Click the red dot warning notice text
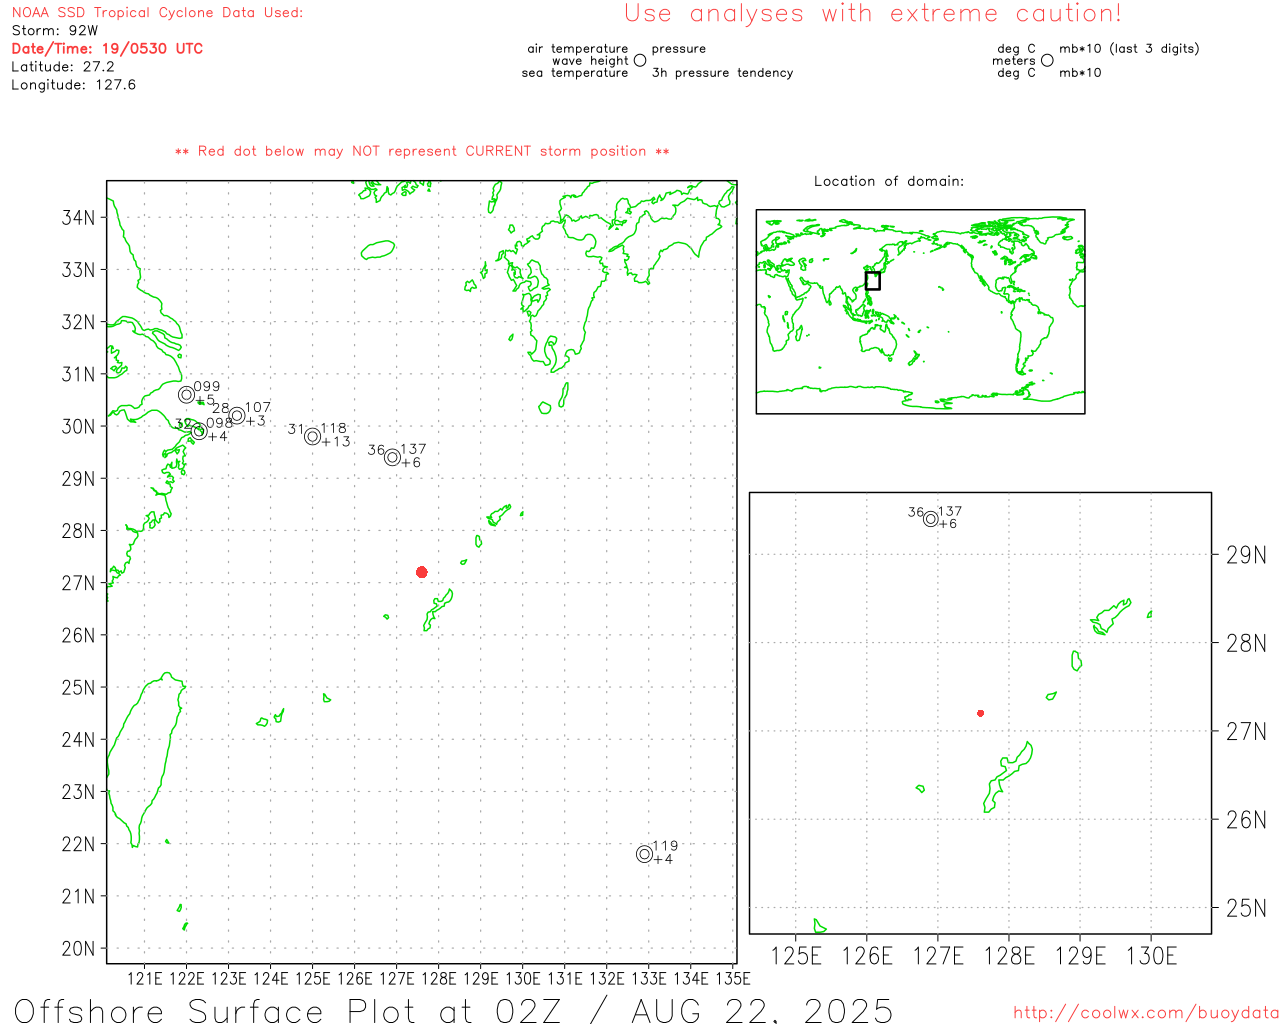This screenshot has height=1024, width=1280. [422, 152]
